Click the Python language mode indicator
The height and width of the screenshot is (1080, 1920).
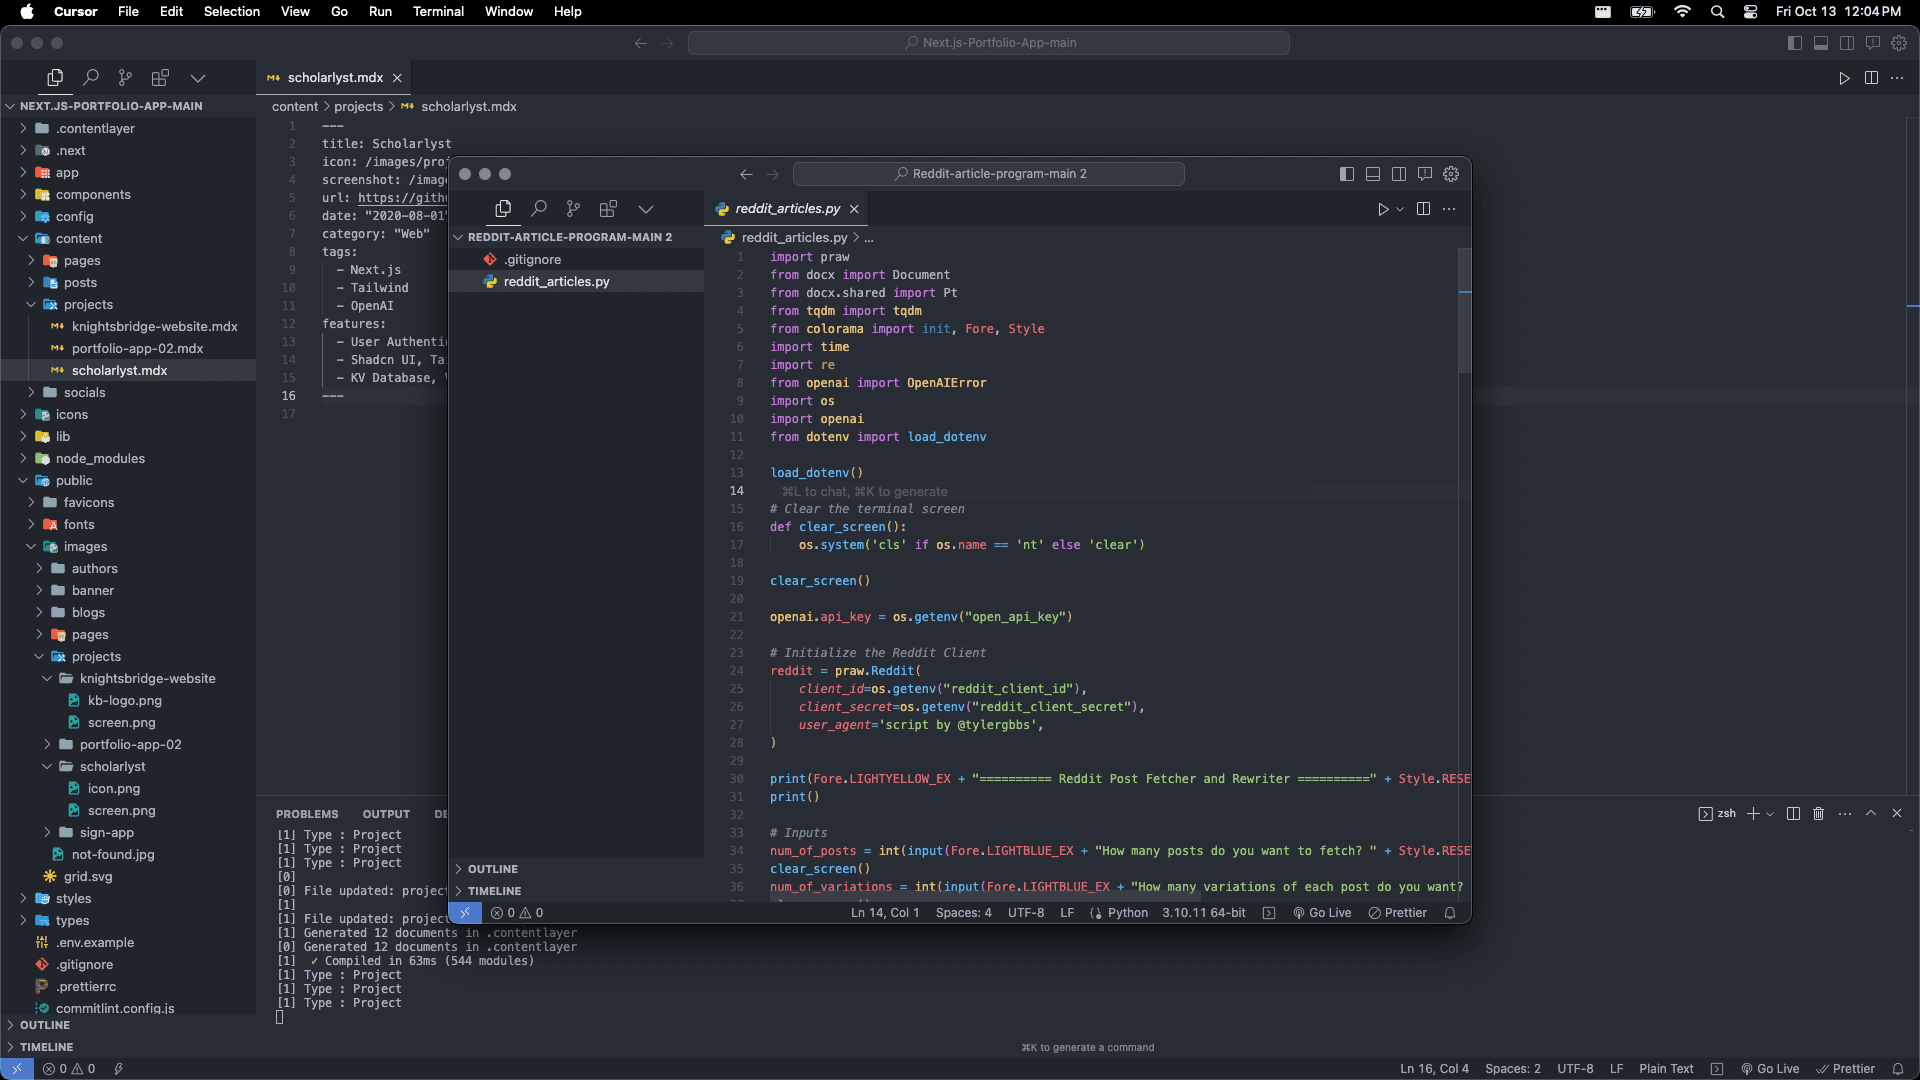1127,913
